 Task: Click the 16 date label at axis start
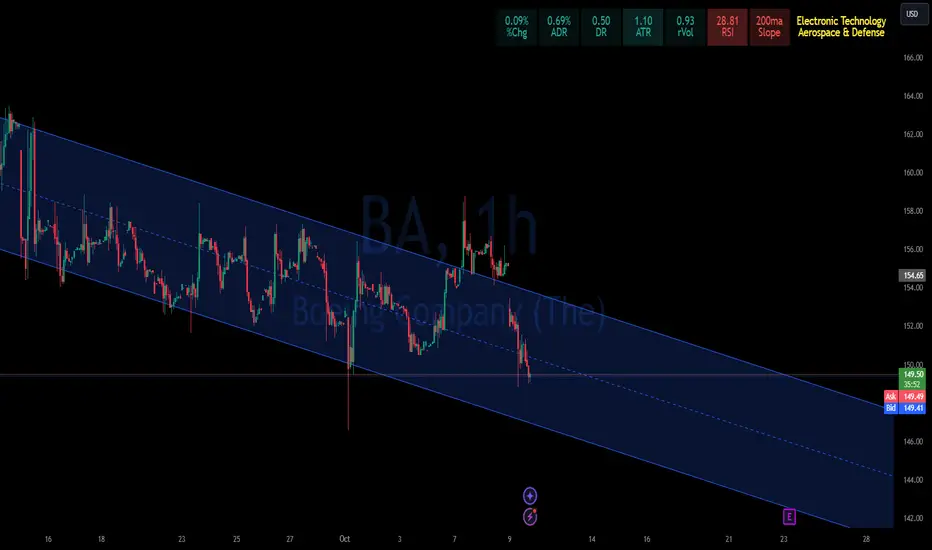point(48,539)
